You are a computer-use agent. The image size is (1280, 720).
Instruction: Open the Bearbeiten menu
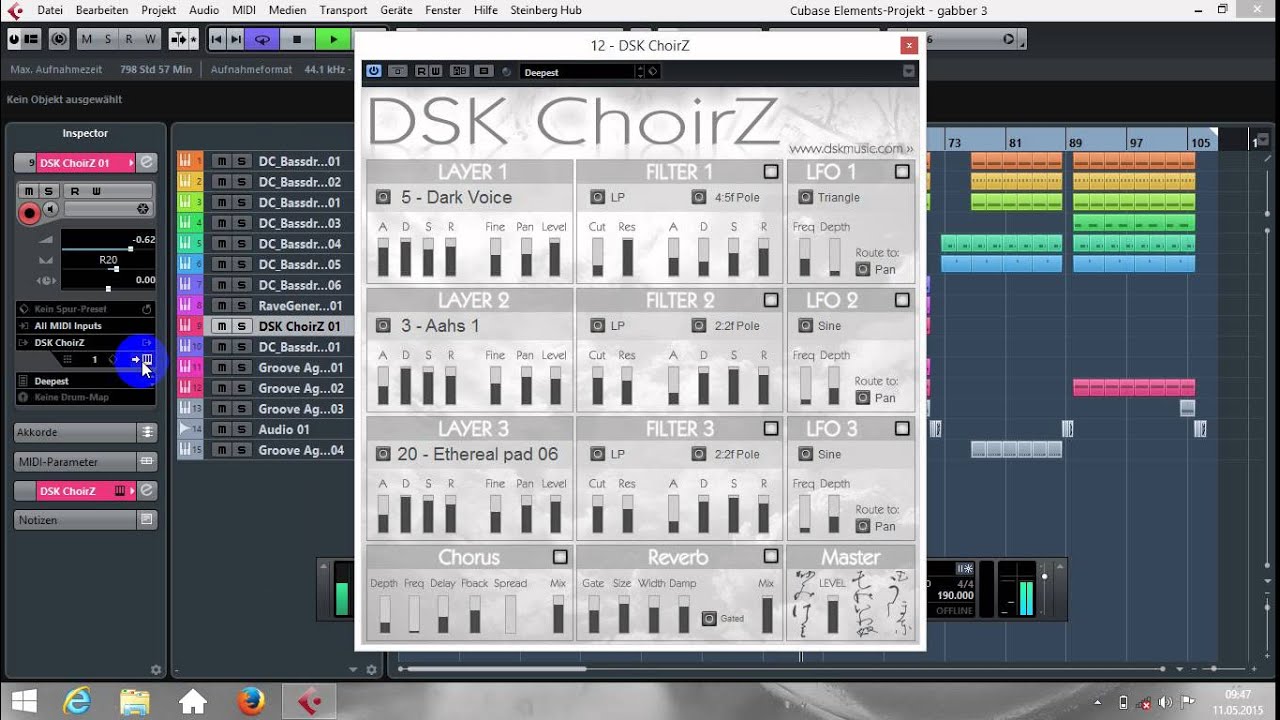tap(102, 10)
